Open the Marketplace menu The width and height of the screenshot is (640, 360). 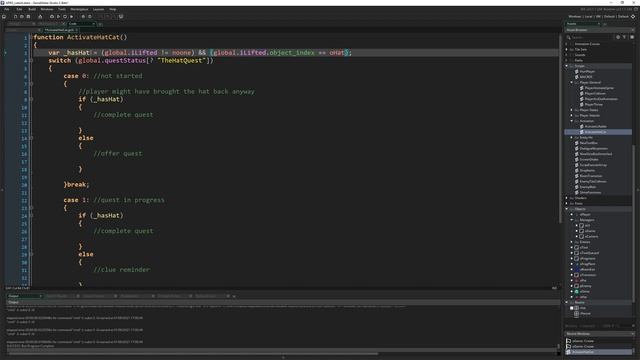point(79,9)
